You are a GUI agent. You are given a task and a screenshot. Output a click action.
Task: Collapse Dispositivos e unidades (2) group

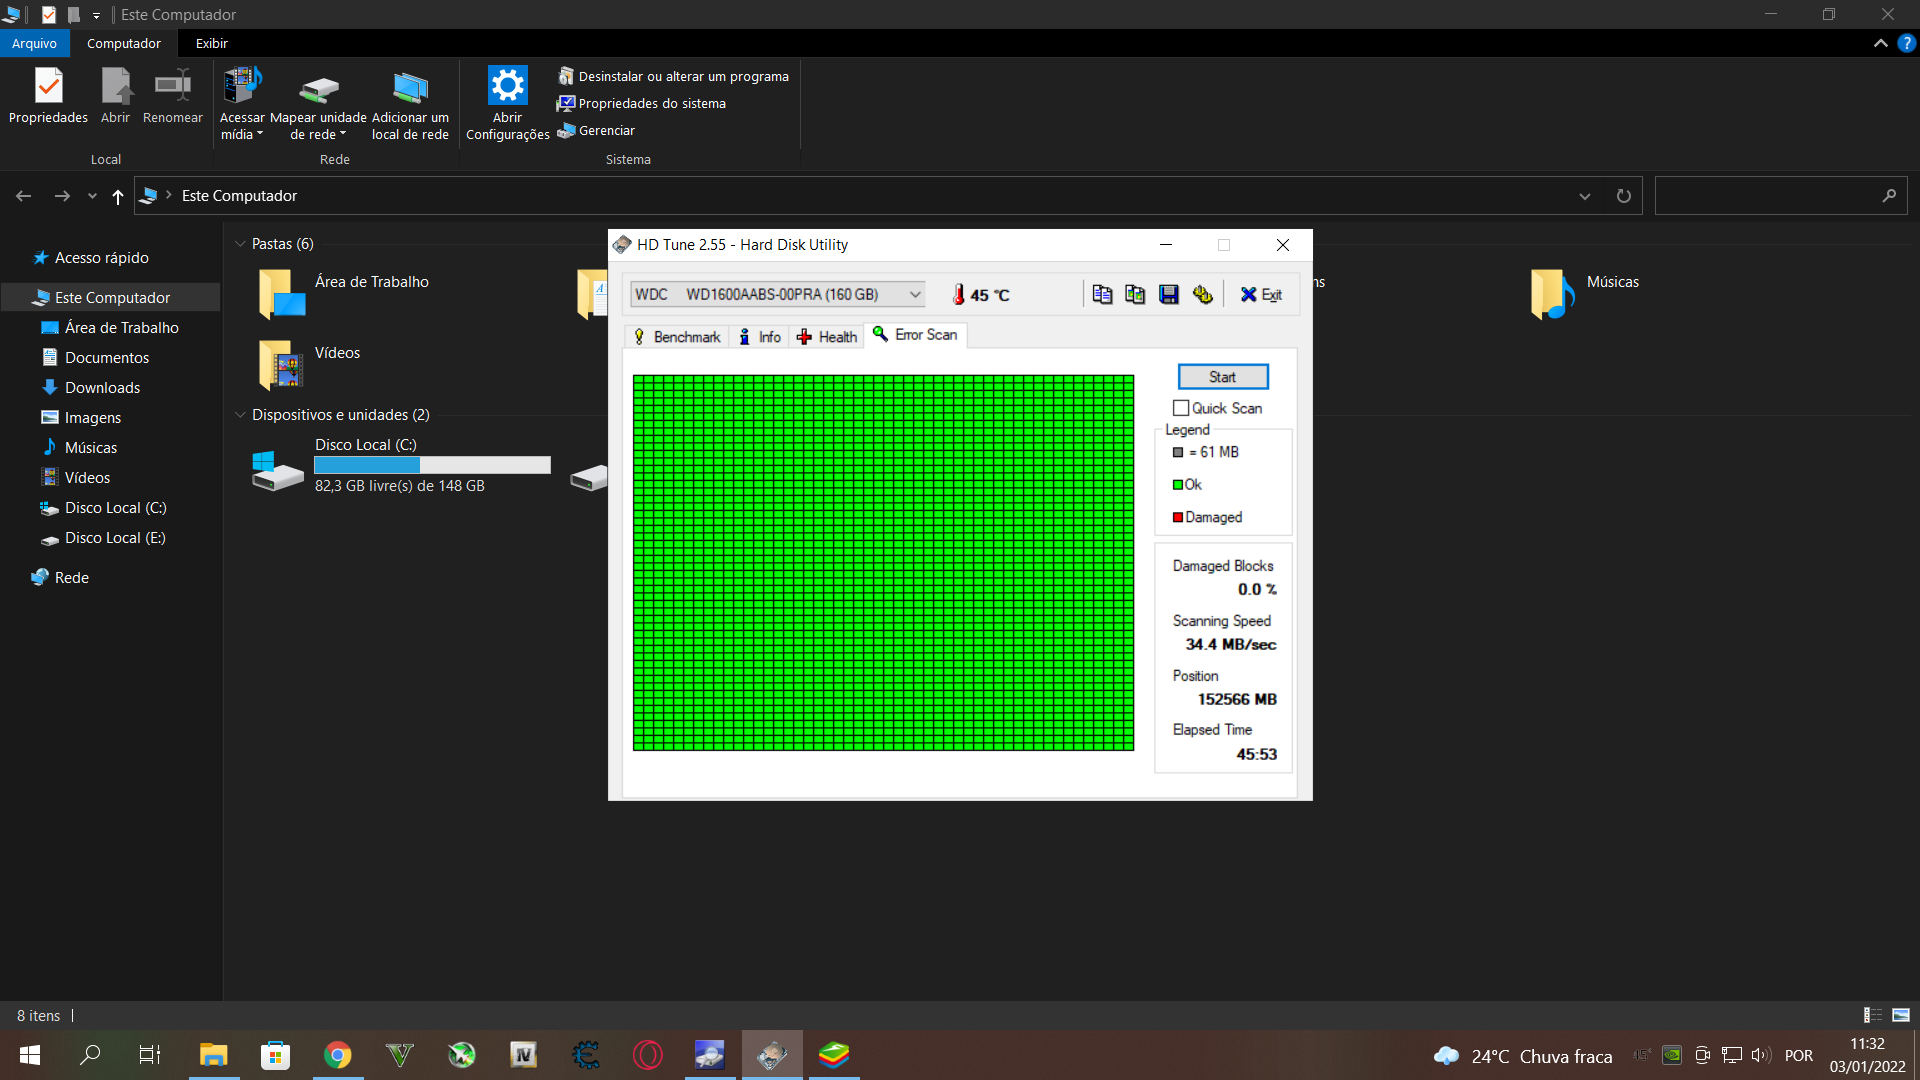[240, 415]
